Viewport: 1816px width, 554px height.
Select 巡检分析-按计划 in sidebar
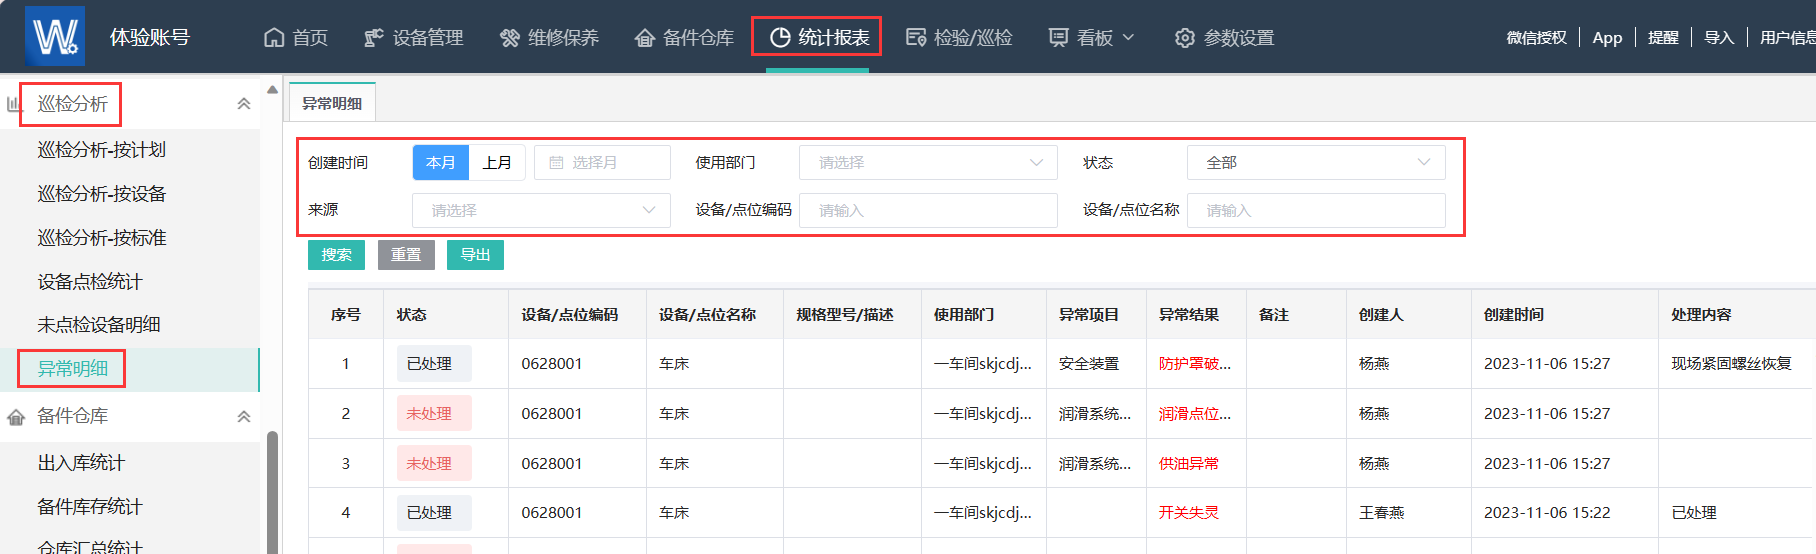(102, 150)
